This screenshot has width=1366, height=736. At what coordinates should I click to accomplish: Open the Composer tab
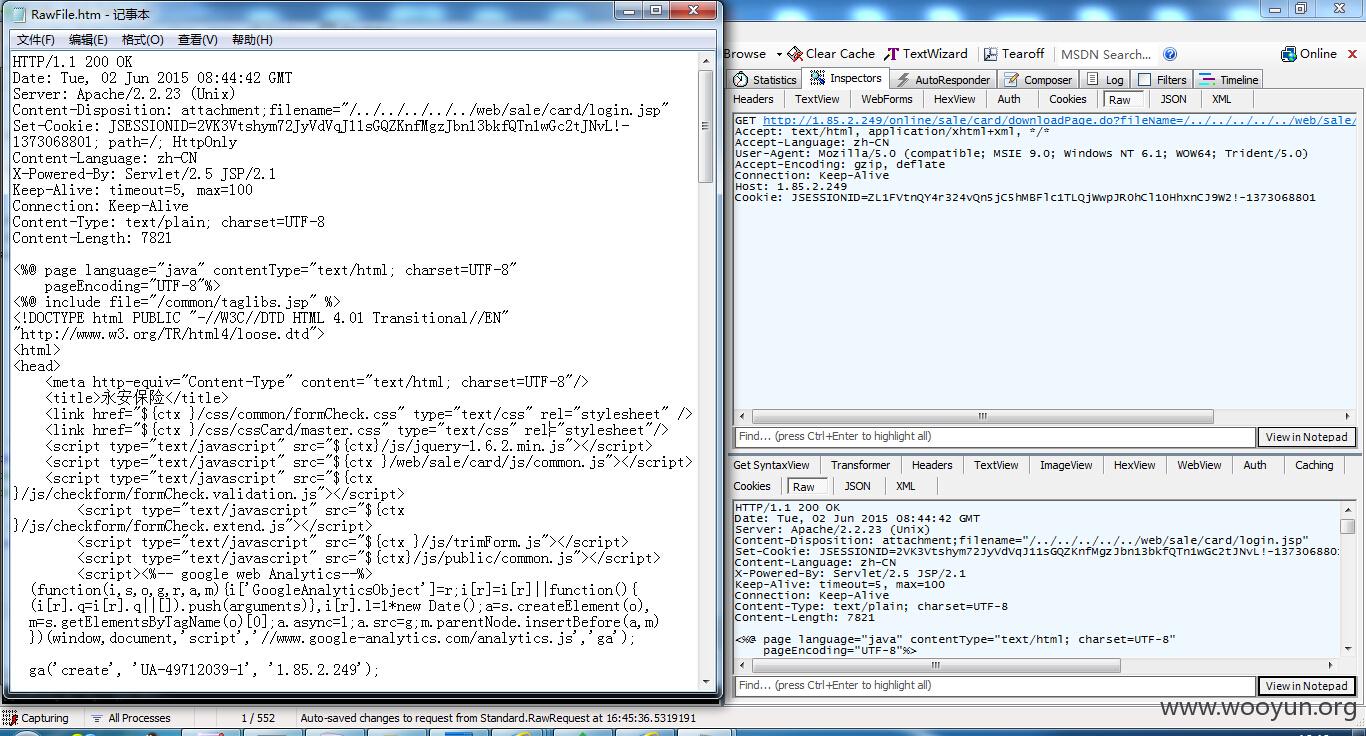pyautogui.click(x=1038, y=80)
